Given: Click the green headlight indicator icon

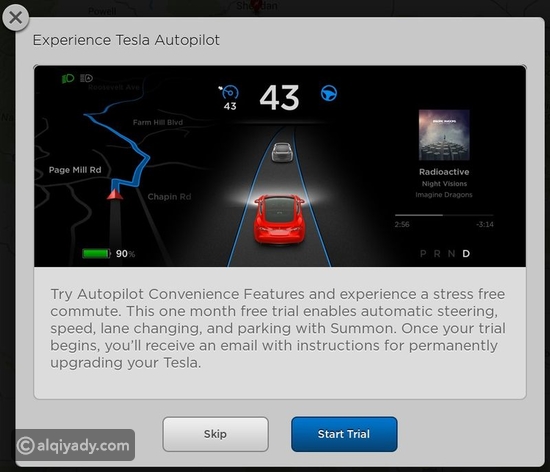Looking at the screenshot, I should click(x=68, y=78).
